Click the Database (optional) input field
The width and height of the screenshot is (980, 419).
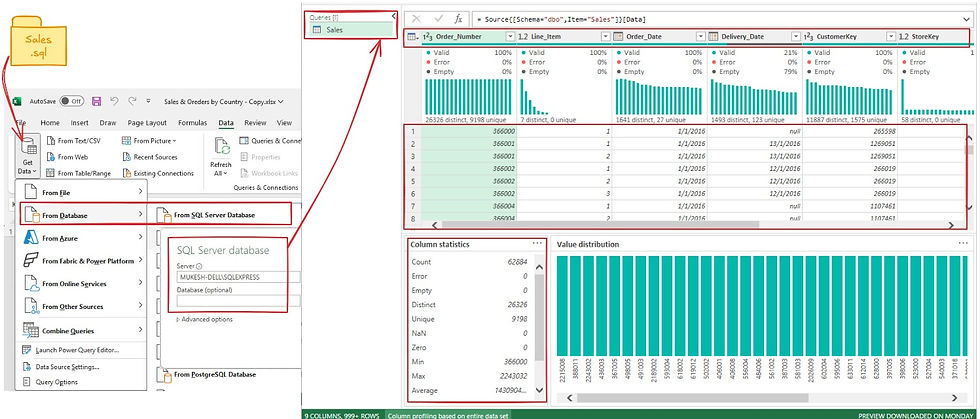click(x=239, y=300)
